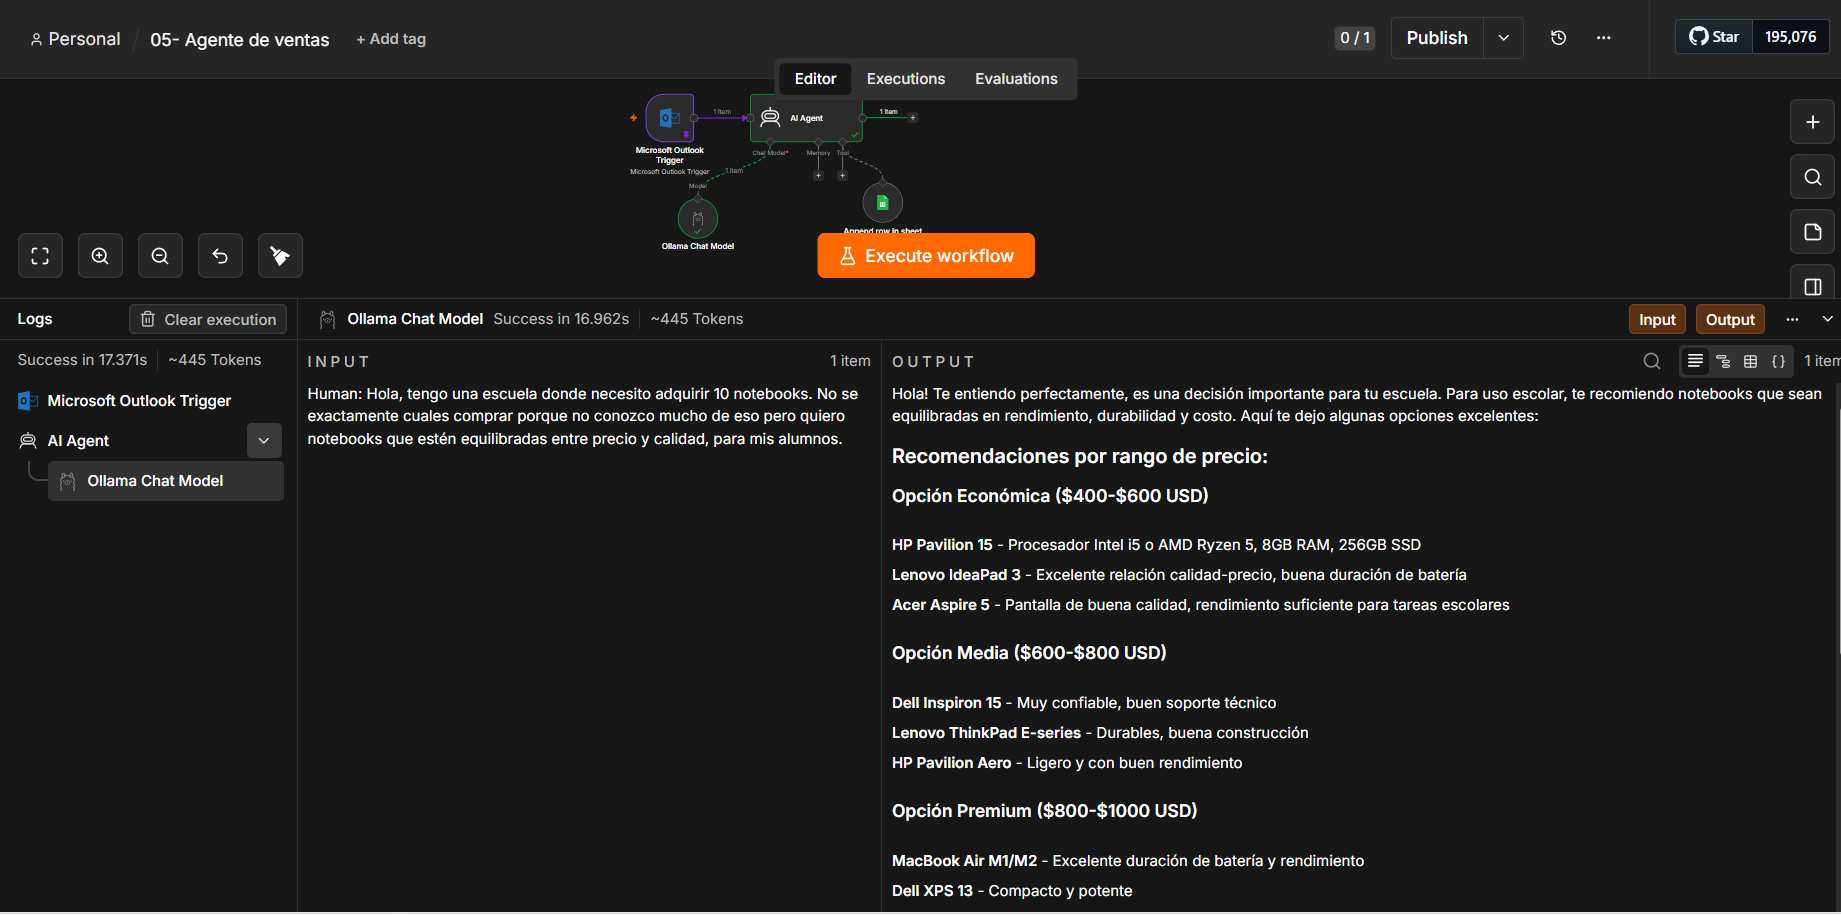The image size is (1841, 916).
Task: Collapse the logs panel chevron
Action: 1827,319
